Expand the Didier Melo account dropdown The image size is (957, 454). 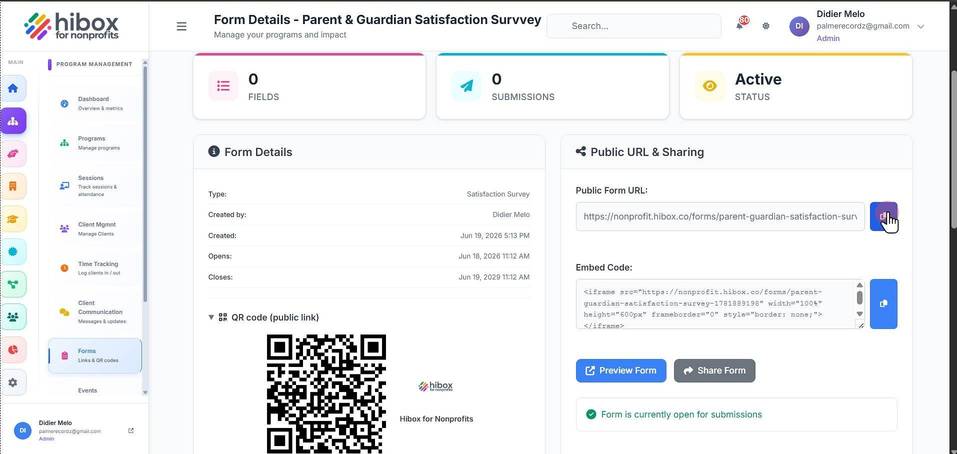[x=921, y=26]
